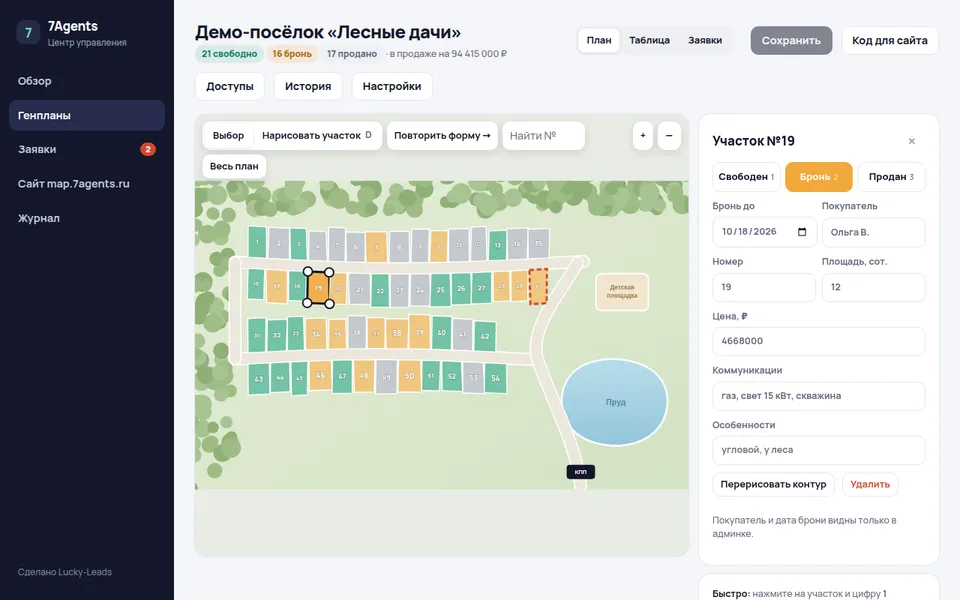Click the Цена field showing 4668000
Image resolution: width=960 pixels, height=600 pixels.
coord(819,341)
